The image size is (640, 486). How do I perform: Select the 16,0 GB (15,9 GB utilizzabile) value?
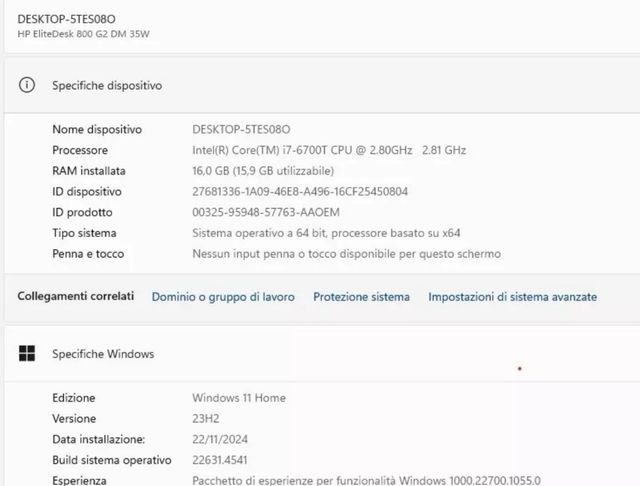pos(263,171)
